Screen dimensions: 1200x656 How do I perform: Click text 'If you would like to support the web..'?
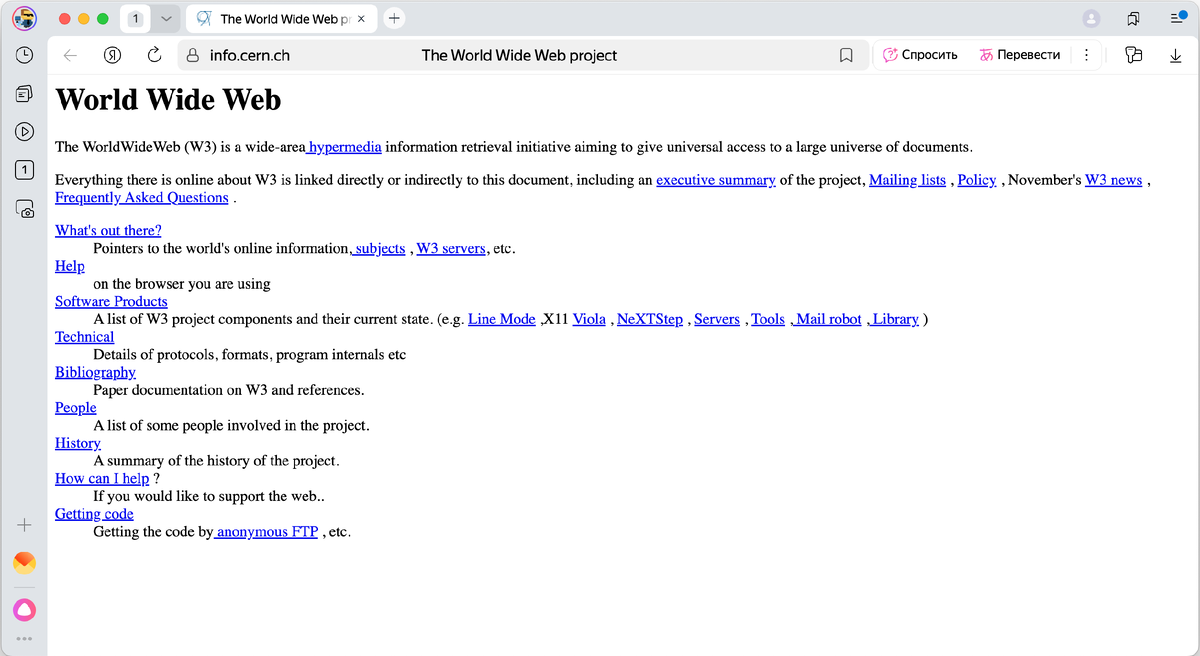(x=209, y=496)
